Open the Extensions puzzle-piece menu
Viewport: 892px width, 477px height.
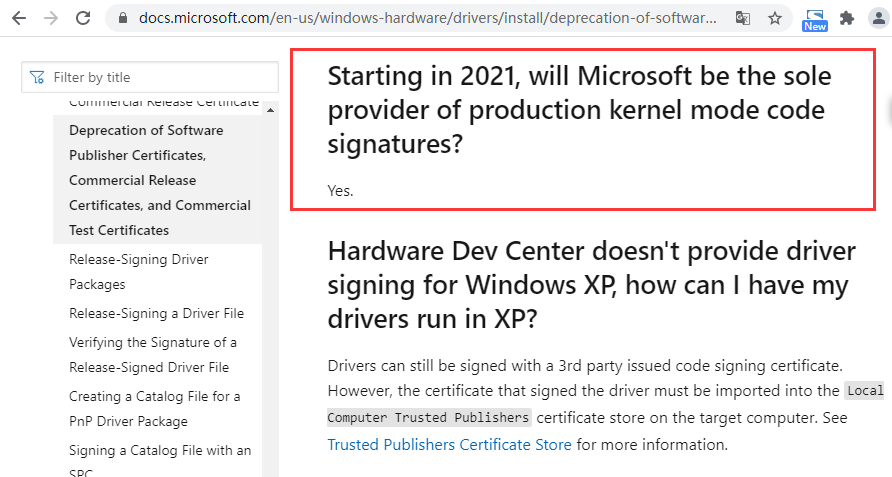point(847,18)
